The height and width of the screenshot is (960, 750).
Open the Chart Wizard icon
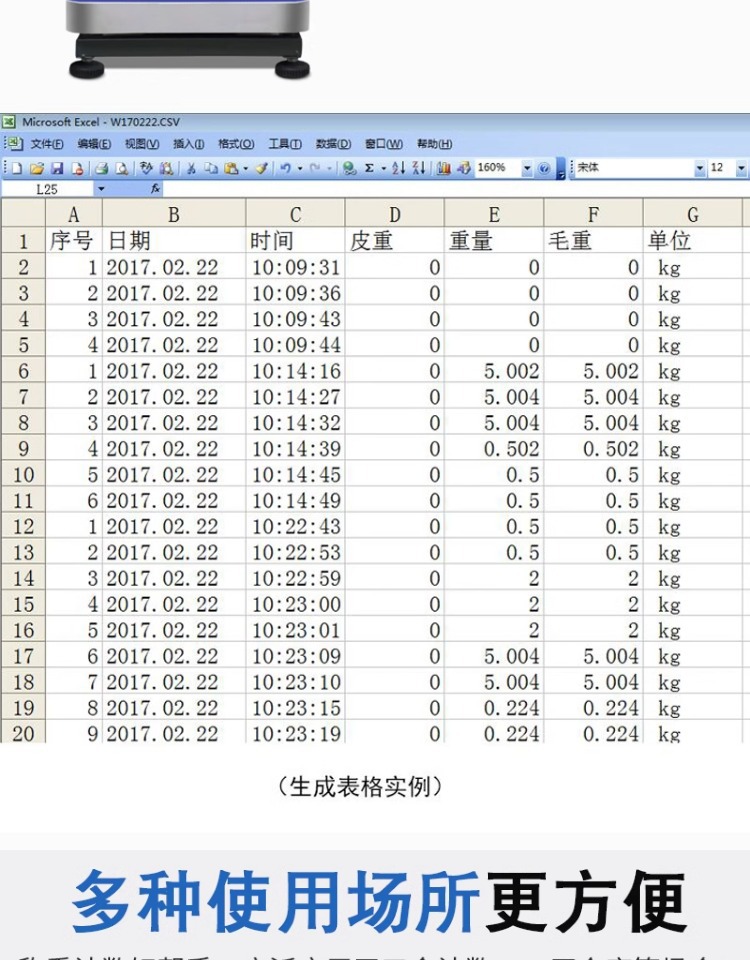443,168
